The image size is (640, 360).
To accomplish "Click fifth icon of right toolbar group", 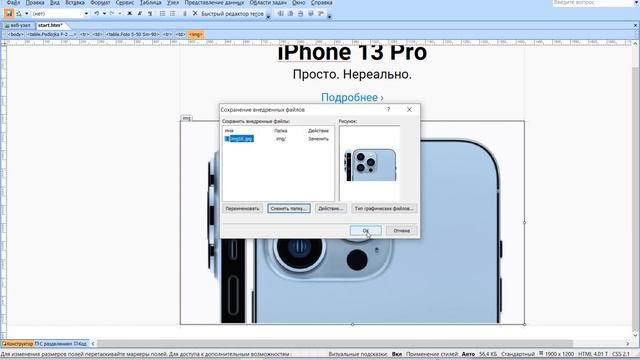I will tap(321, 13).
